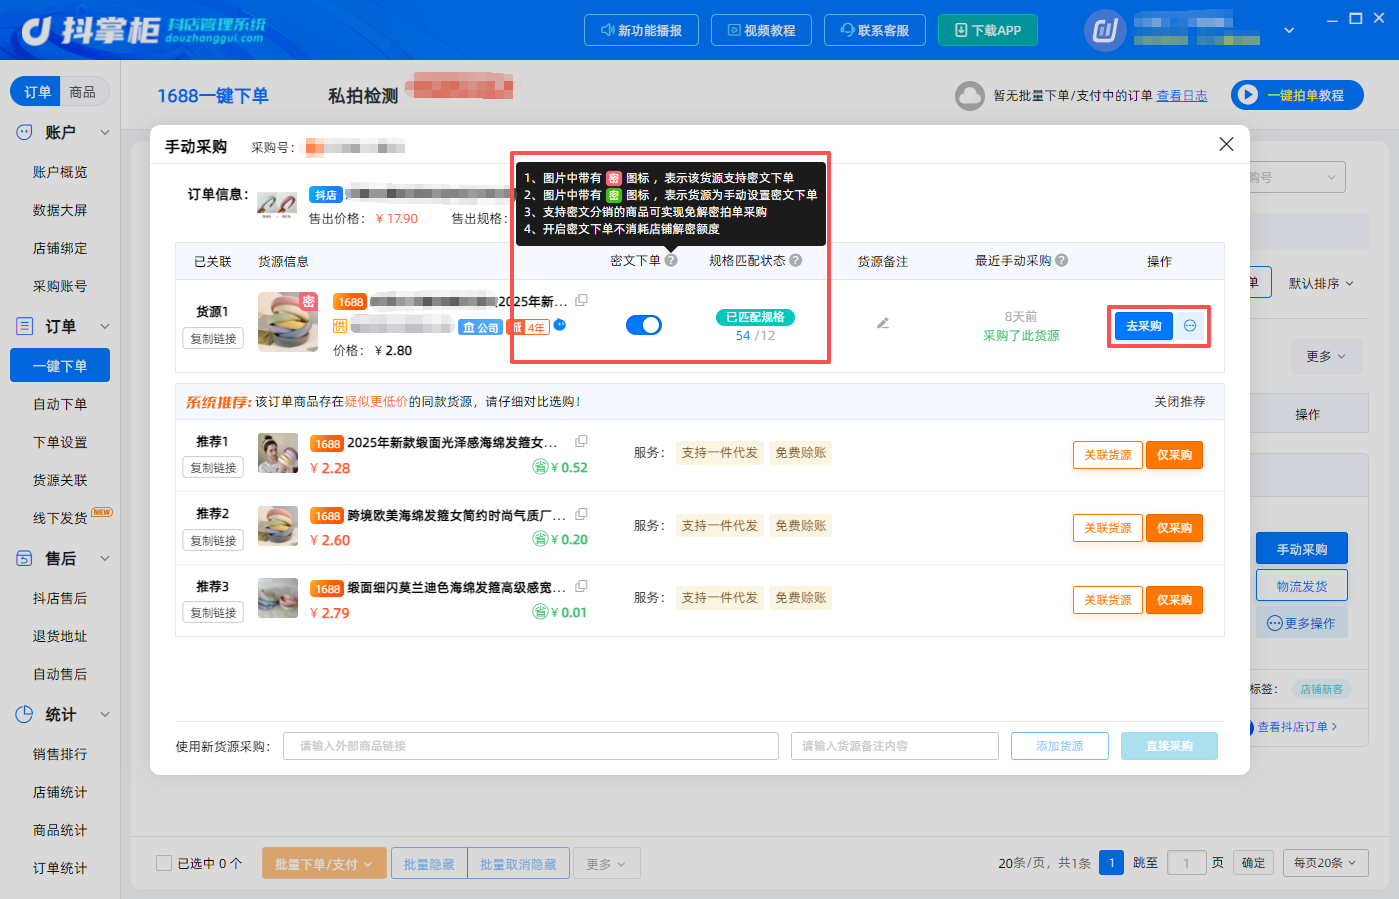Open 账户概览 in the sidebar
Screen dimensions: 1399x899
tap(60, 172)
